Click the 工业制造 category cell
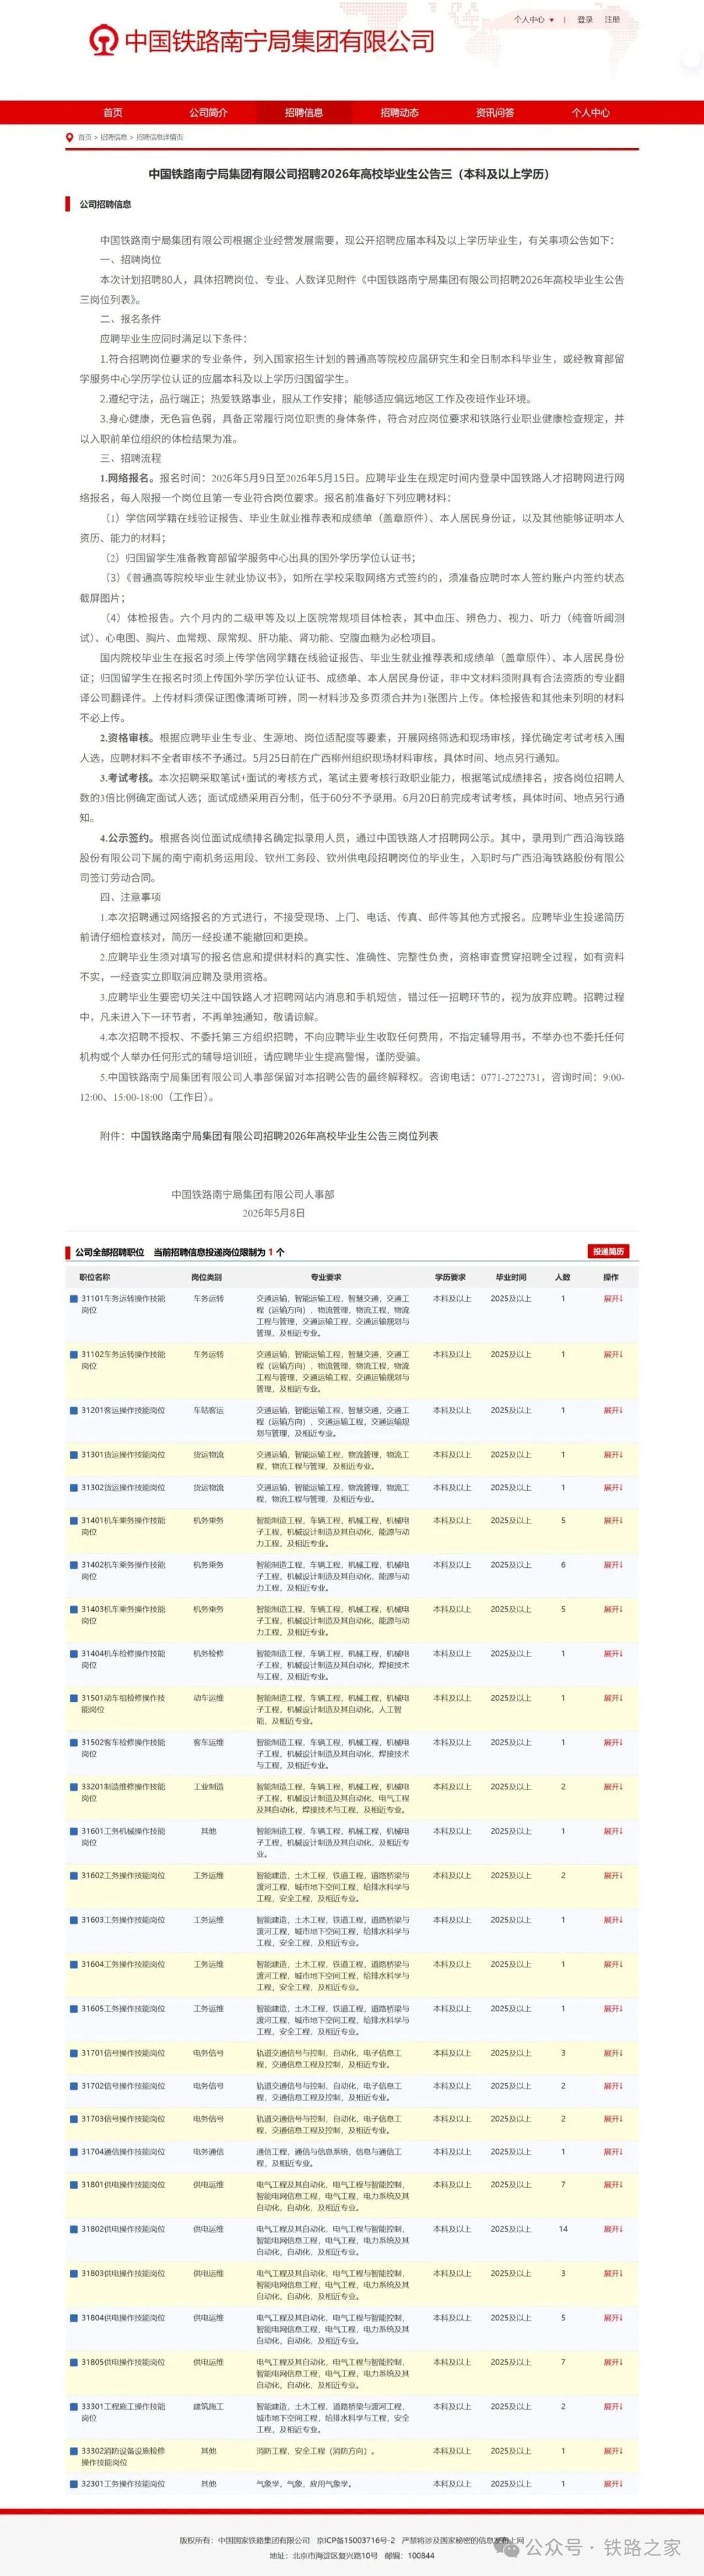 tap(208, 1786)
